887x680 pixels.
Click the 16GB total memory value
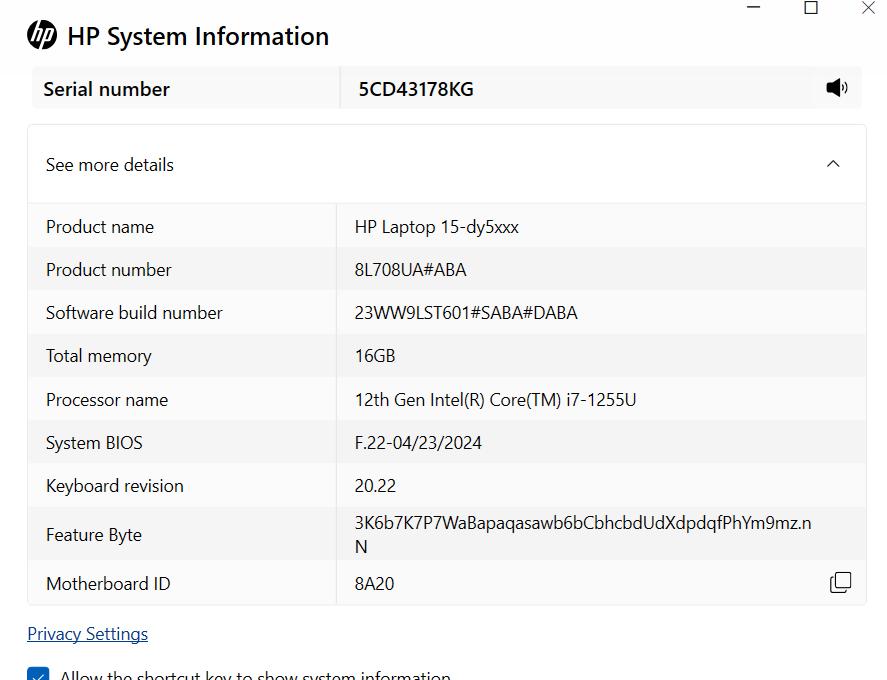tap(375, 356)
